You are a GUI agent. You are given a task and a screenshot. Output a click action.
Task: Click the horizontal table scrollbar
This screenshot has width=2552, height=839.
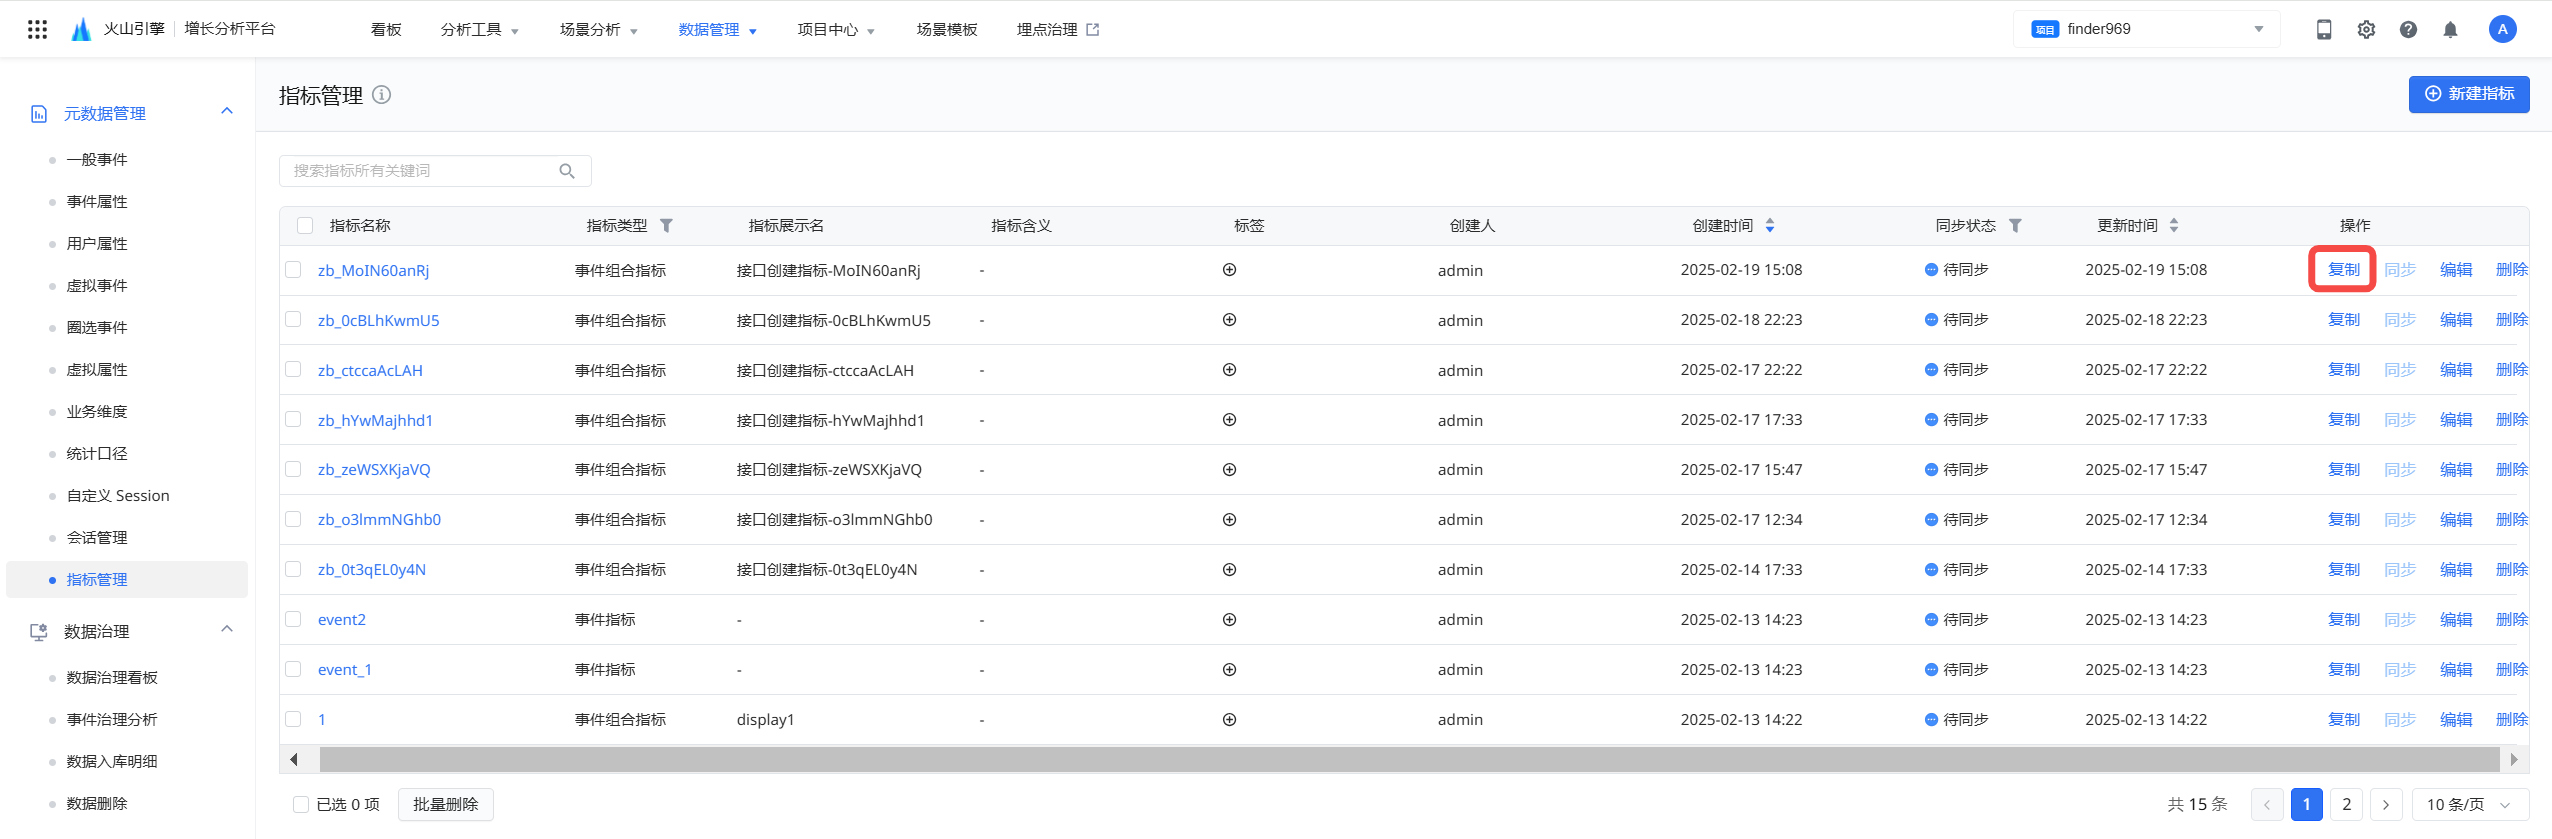click(x=1409, y=759)
